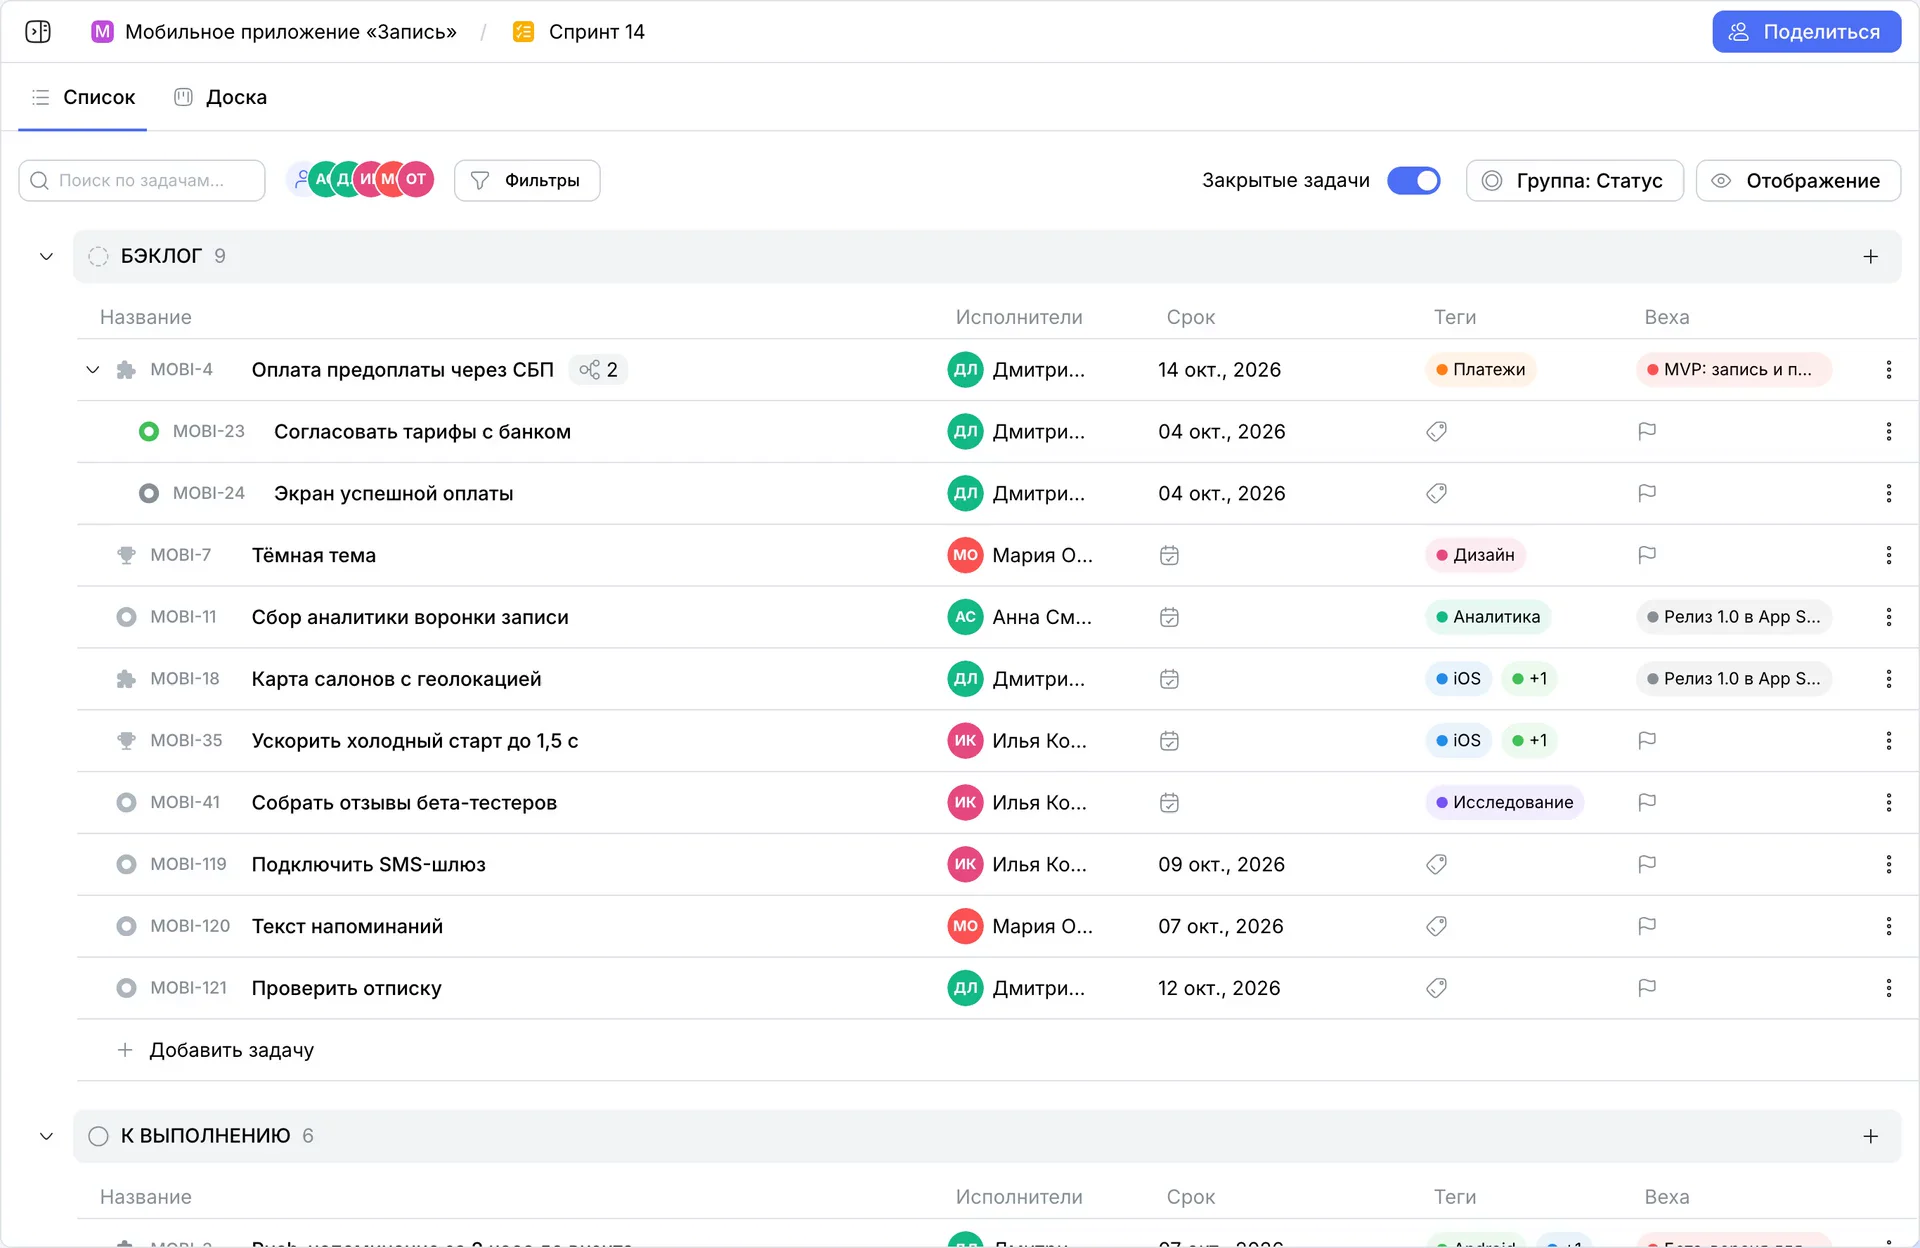Click the puzzle type icon of MOBI-4
Image resolution: width=1920 pixels, height=1248 pixels.
[x=126, y=370]
